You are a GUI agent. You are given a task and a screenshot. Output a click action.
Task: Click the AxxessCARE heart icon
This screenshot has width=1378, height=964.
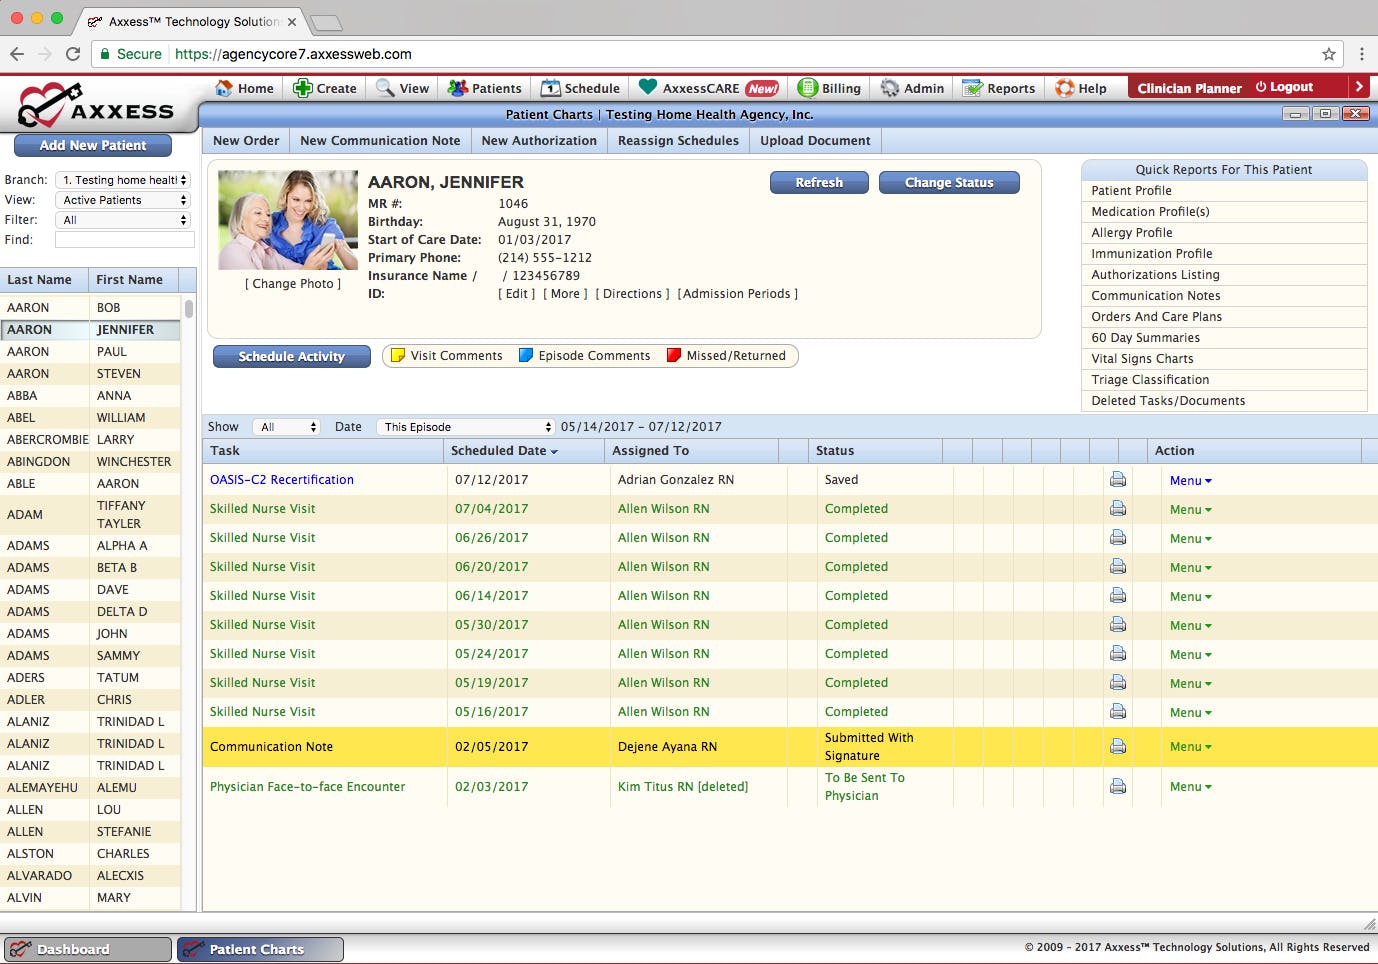click(x=648, y=87)
